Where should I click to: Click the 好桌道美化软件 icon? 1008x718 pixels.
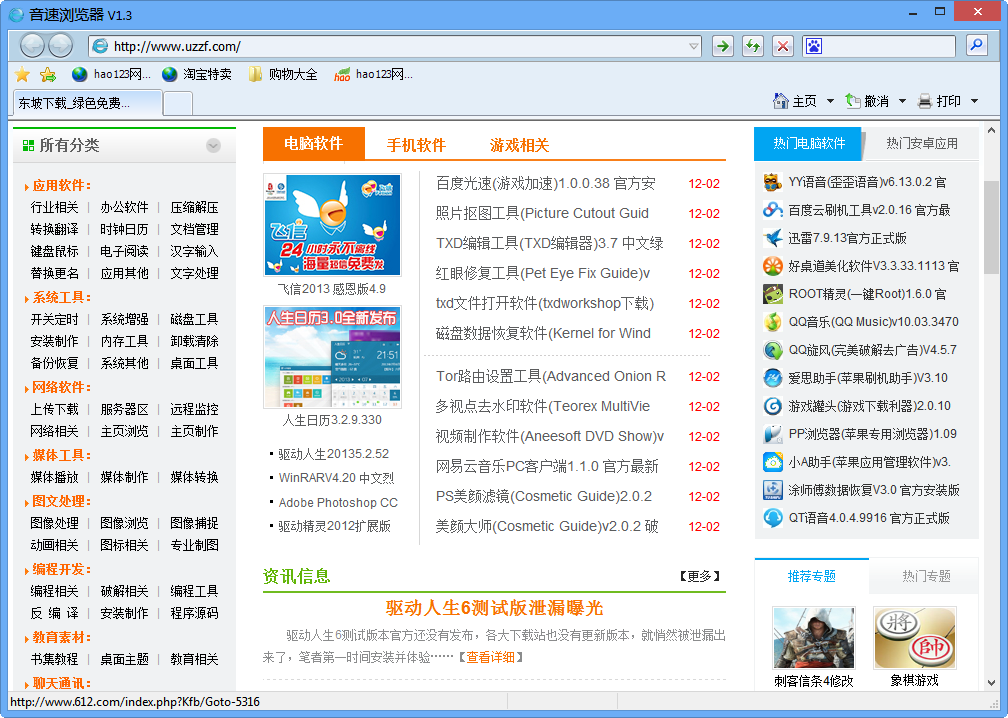tap(773, 266)
